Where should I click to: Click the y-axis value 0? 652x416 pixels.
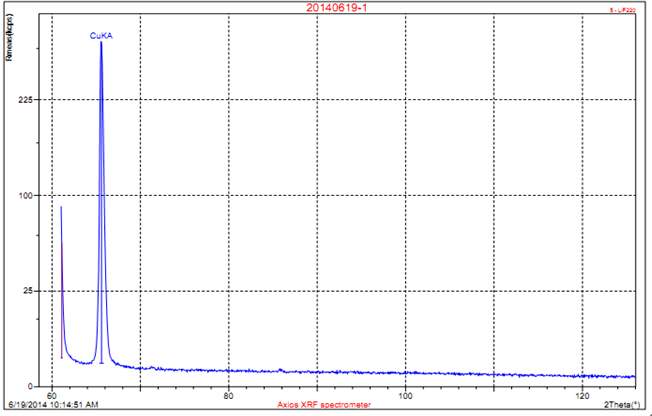pyautogui.click(x=30, y=386)
